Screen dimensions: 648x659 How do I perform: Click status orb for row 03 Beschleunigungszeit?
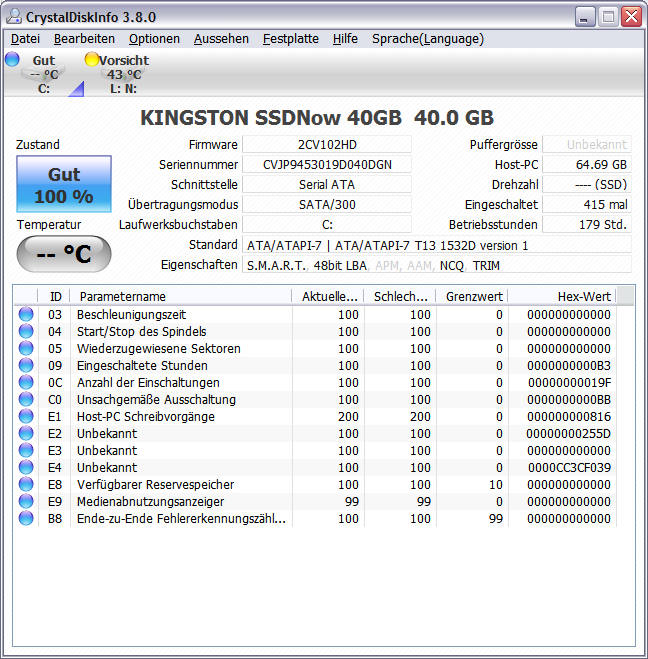(26, 314)
